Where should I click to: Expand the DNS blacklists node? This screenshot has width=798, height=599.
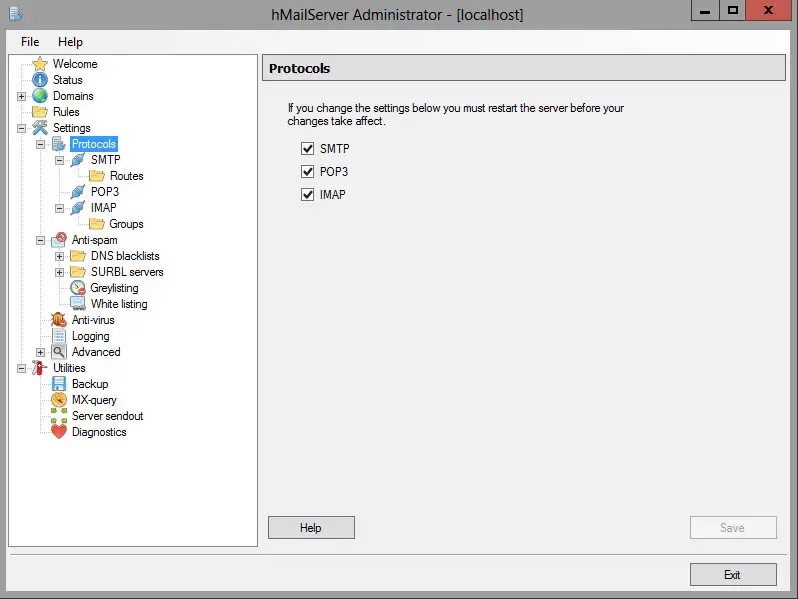[60, 256]
